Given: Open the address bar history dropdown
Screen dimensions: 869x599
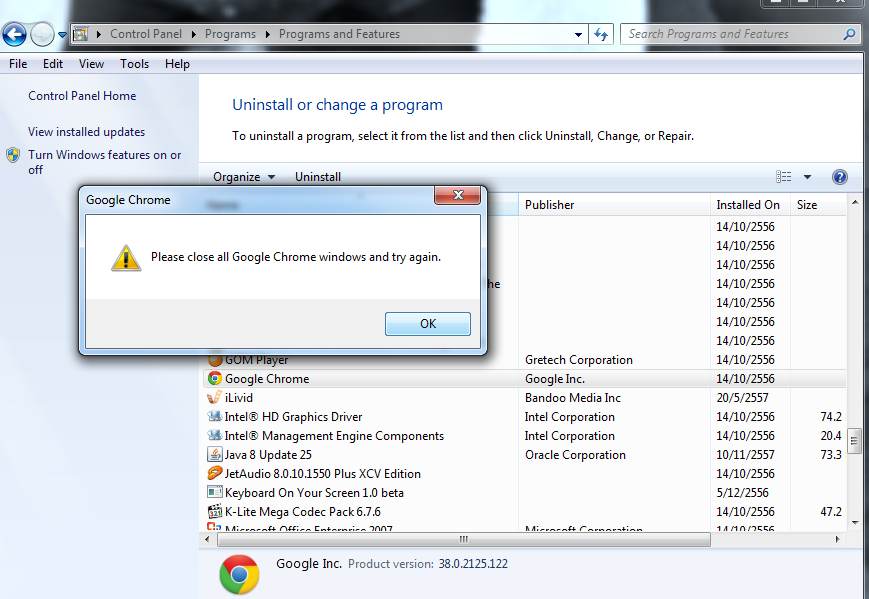Looking at the screenshot, I should click(579, 34).
